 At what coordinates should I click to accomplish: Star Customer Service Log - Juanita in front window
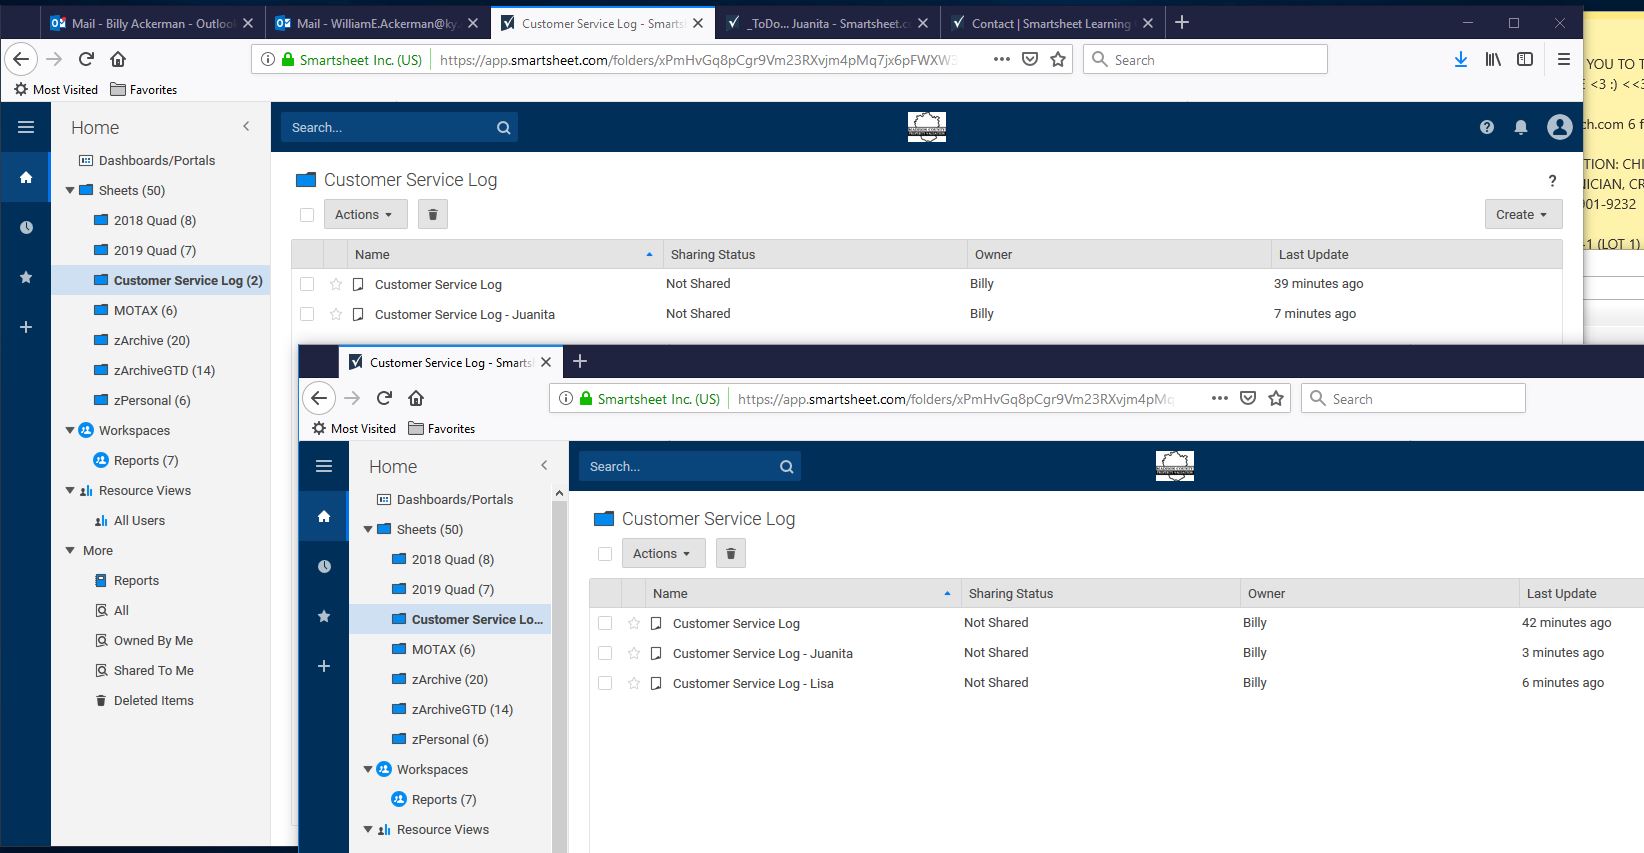click(x=634, y=653)
